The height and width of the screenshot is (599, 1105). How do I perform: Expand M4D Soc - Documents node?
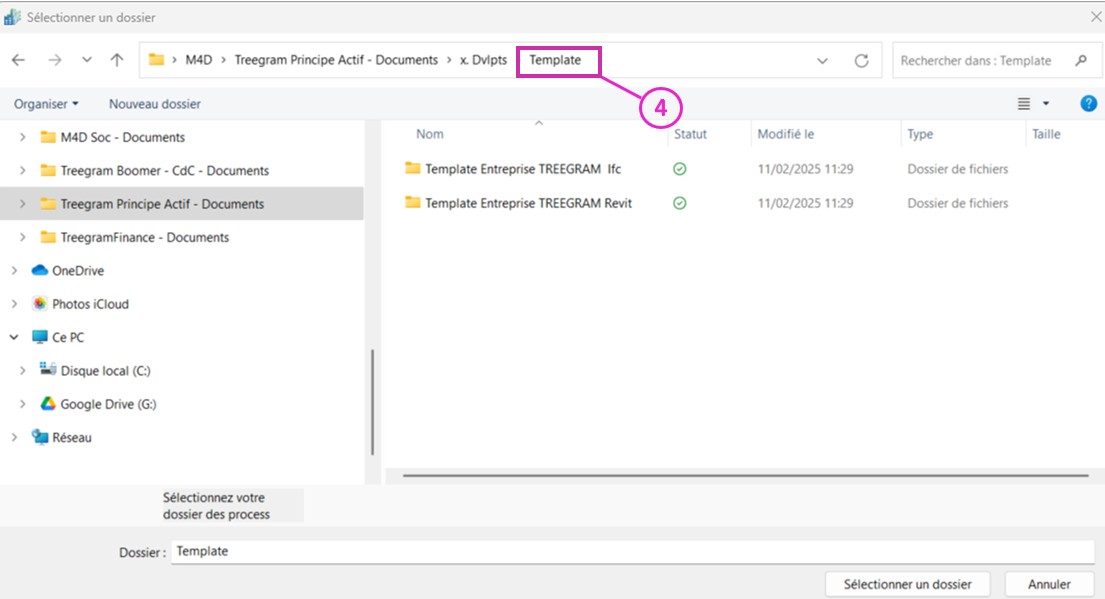pos(23,138)
